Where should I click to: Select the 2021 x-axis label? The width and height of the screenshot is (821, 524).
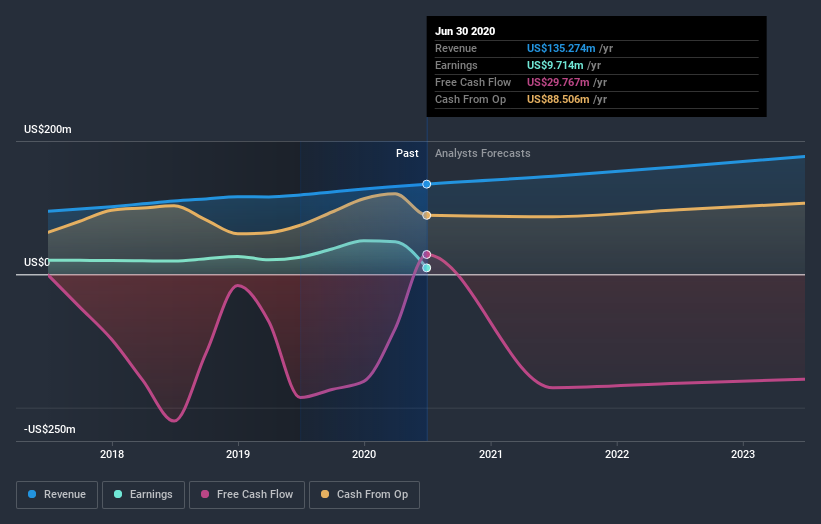coord(491,454)
